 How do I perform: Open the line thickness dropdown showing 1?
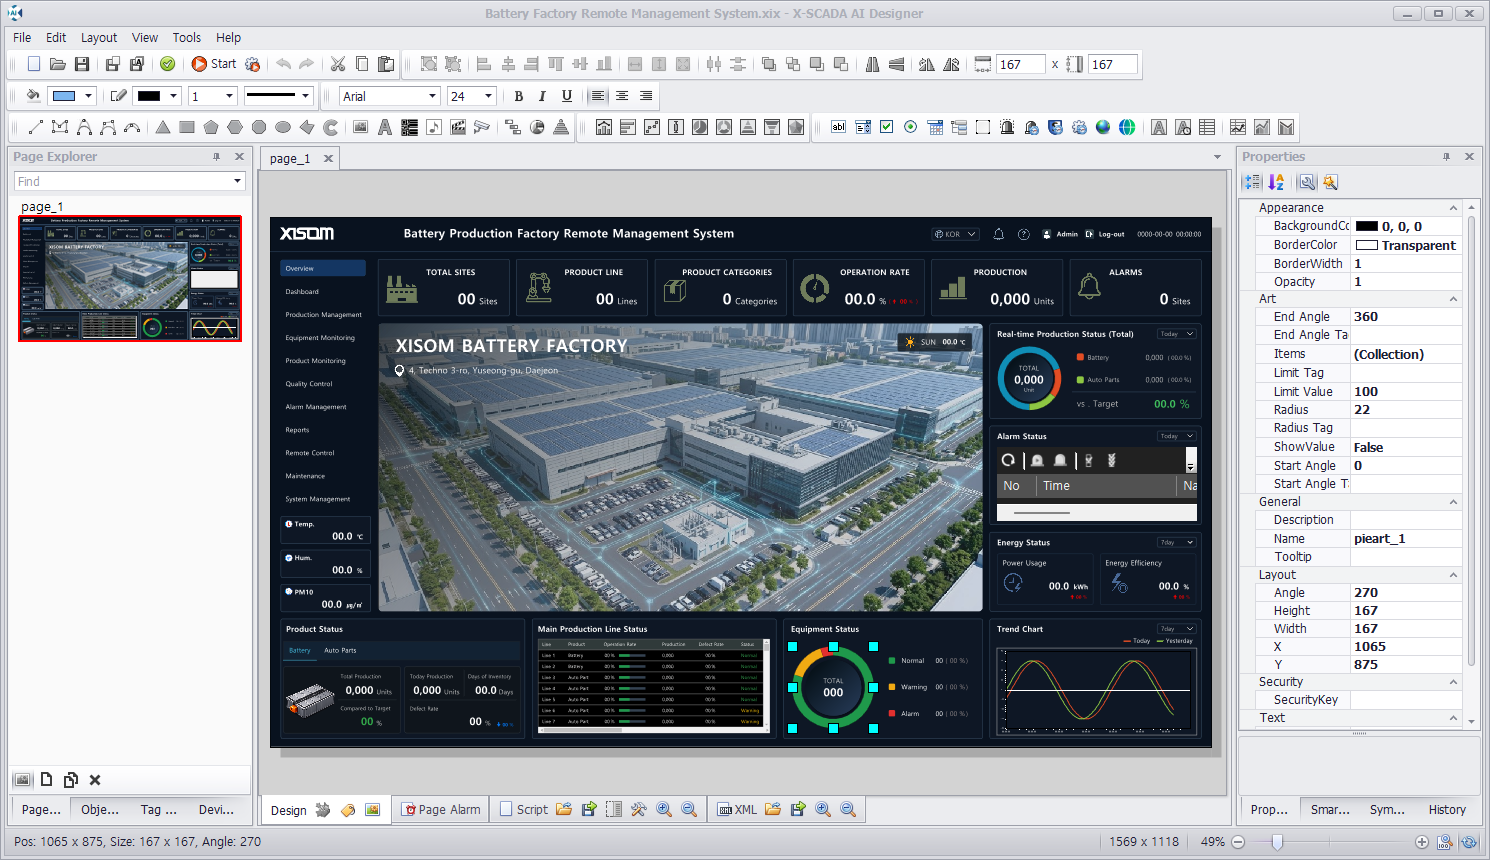coord(229,96)
